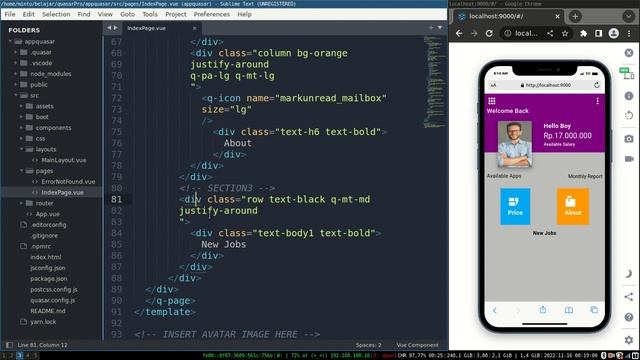Open README.md file
Image resolution: width=640 pixels, height=360 pixels.
tap(48, 311)
